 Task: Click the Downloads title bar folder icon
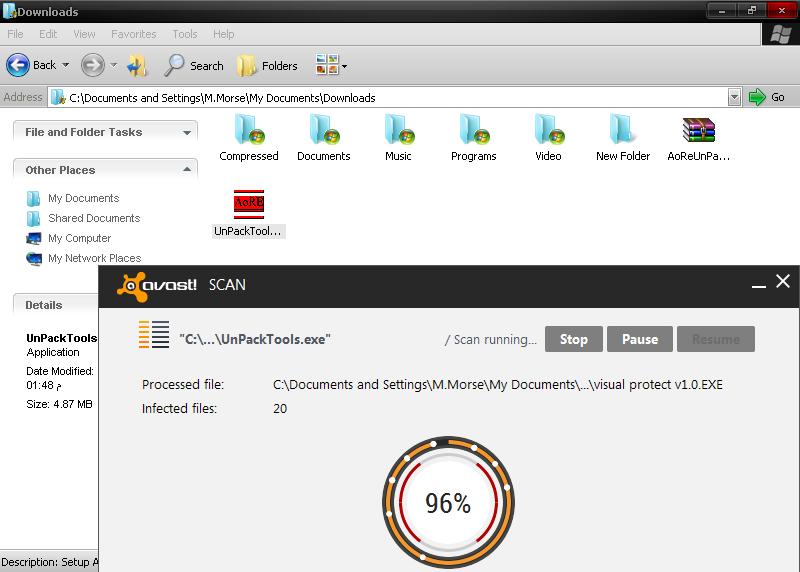click(x=9, y=11)
